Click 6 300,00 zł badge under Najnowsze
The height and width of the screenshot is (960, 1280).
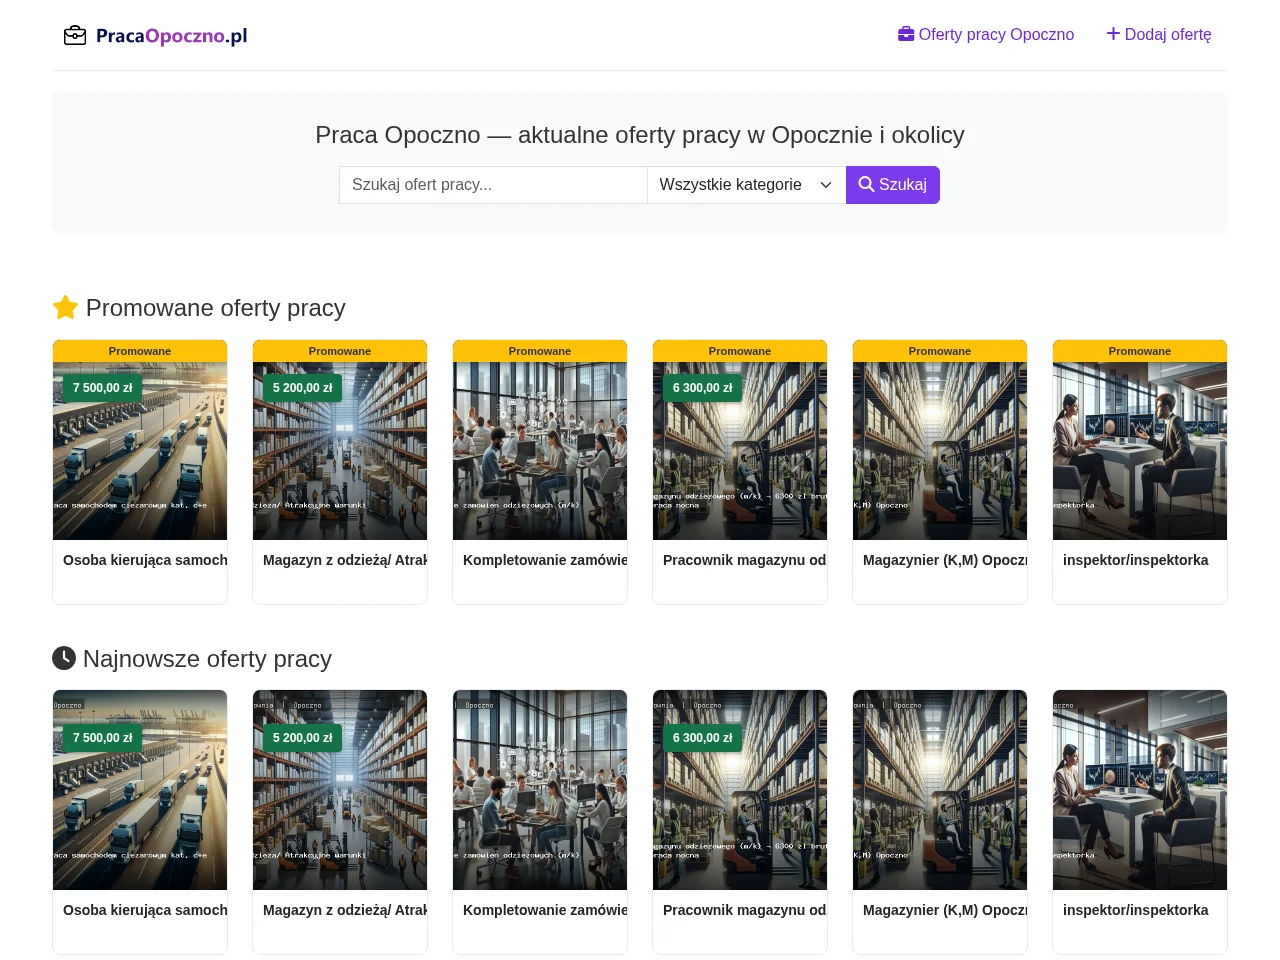702,738
